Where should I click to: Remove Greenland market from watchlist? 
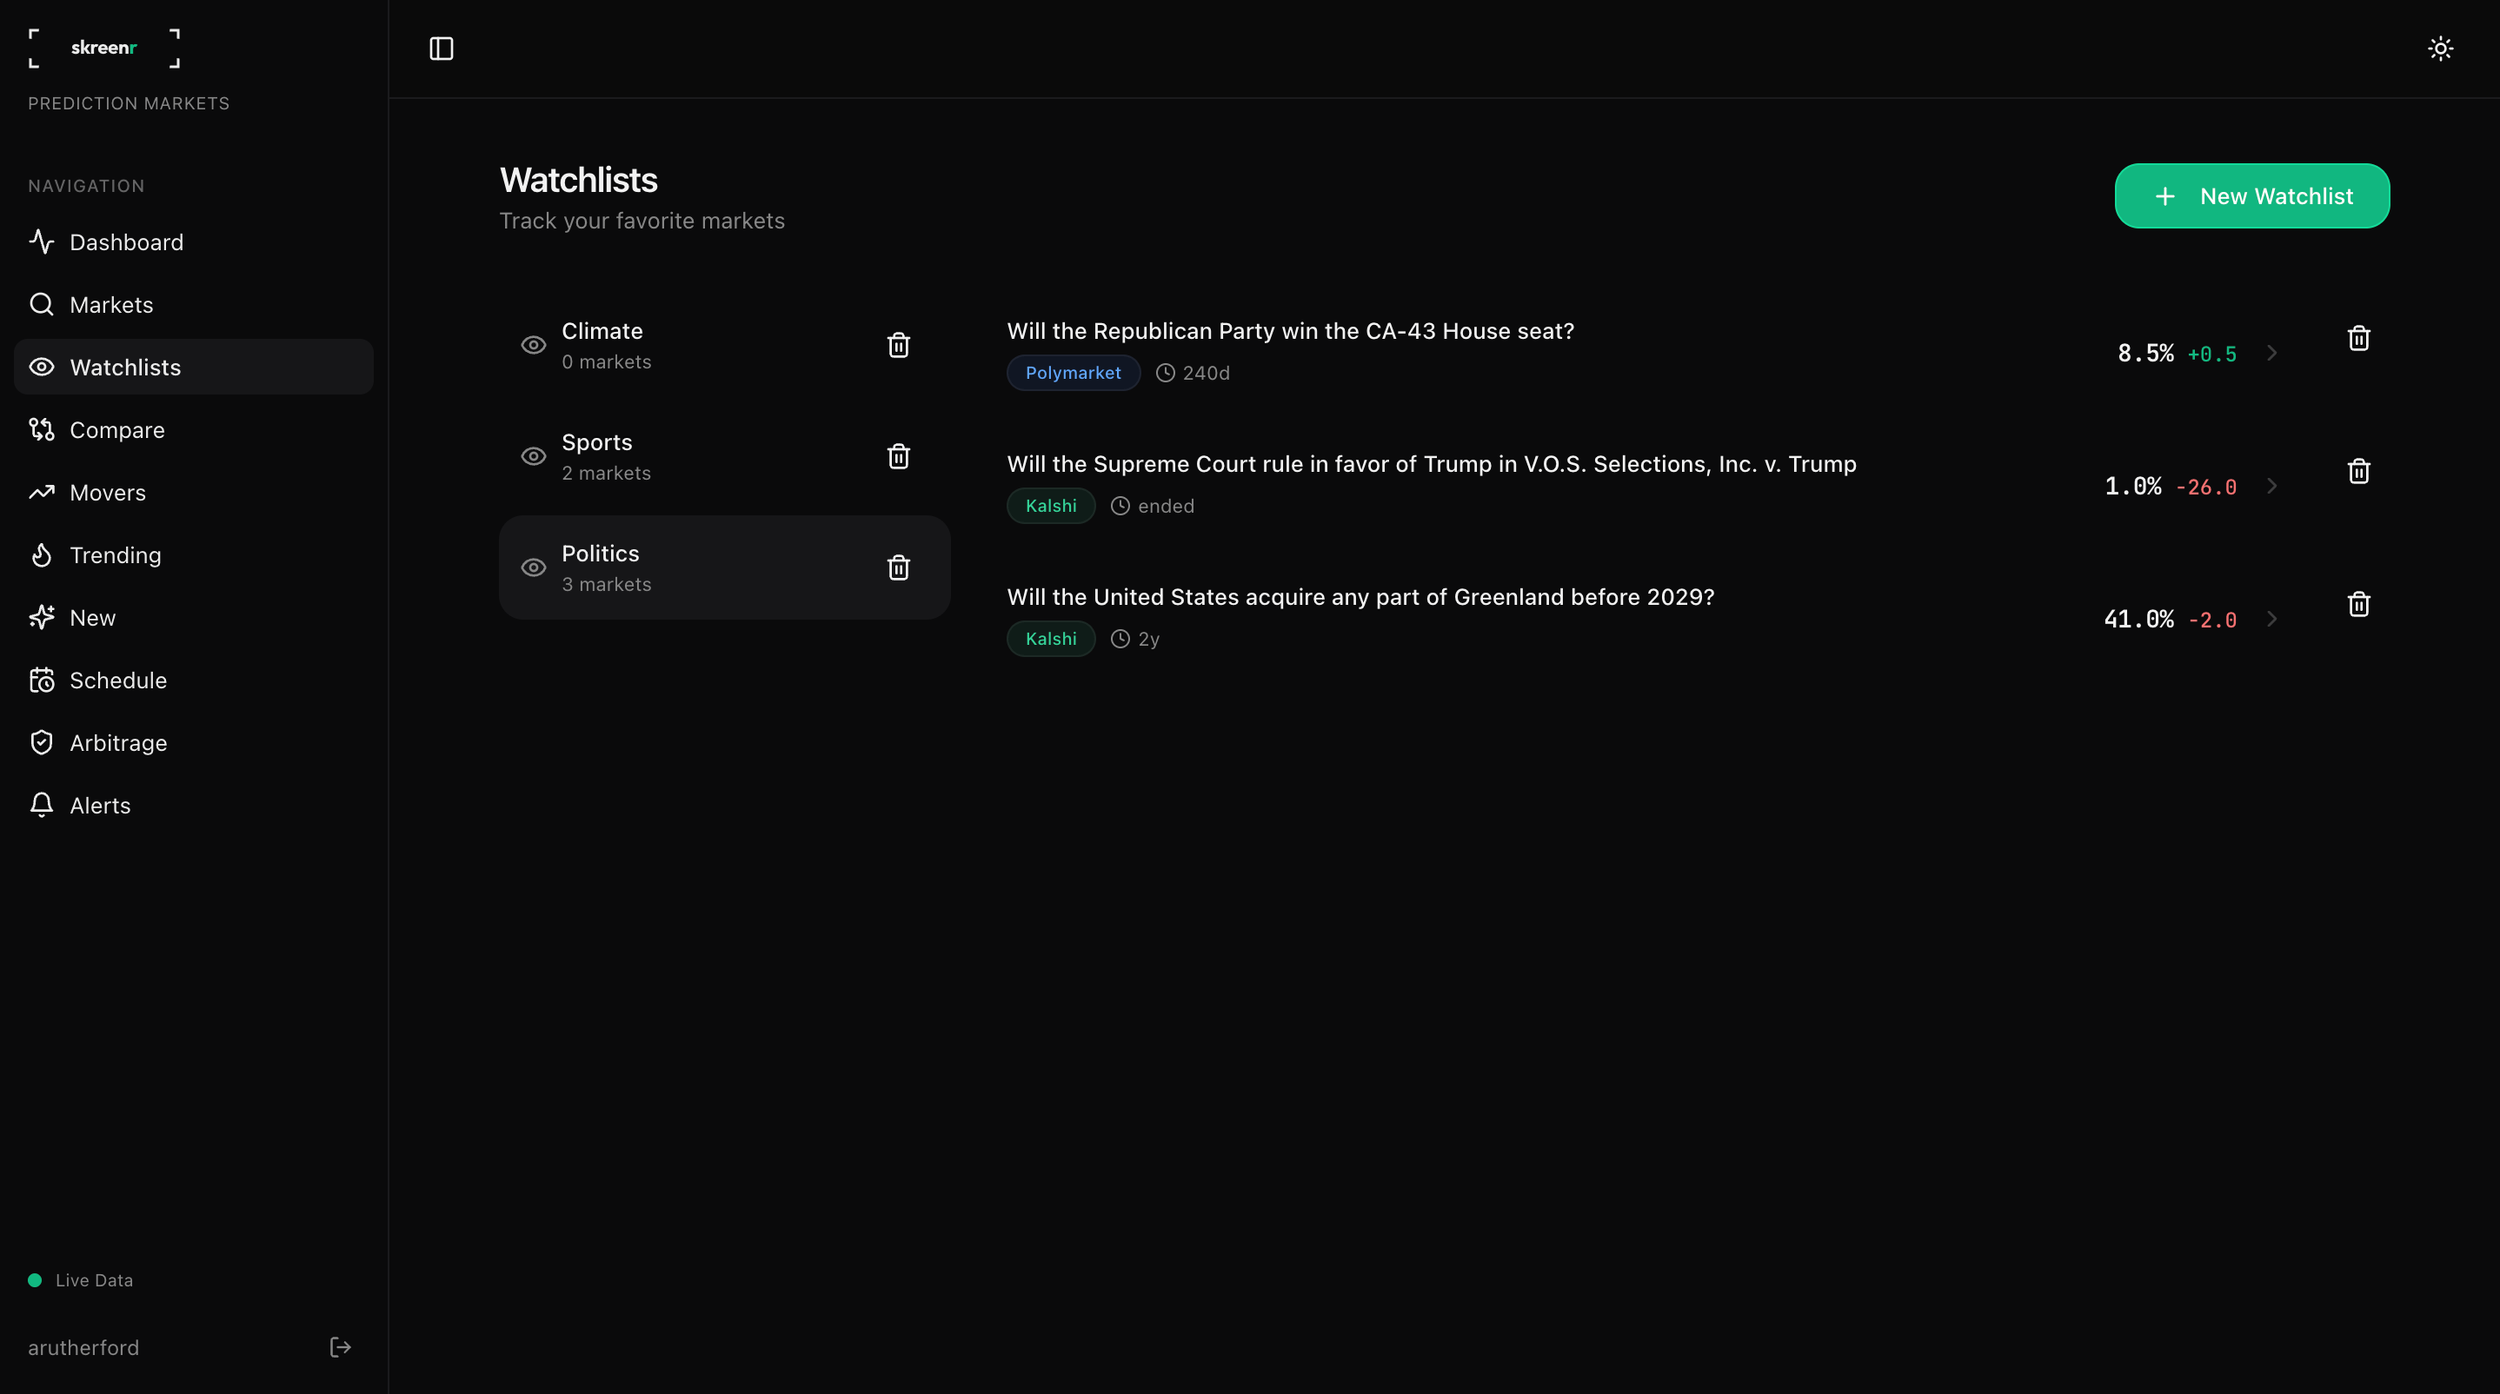(2358, 604)
